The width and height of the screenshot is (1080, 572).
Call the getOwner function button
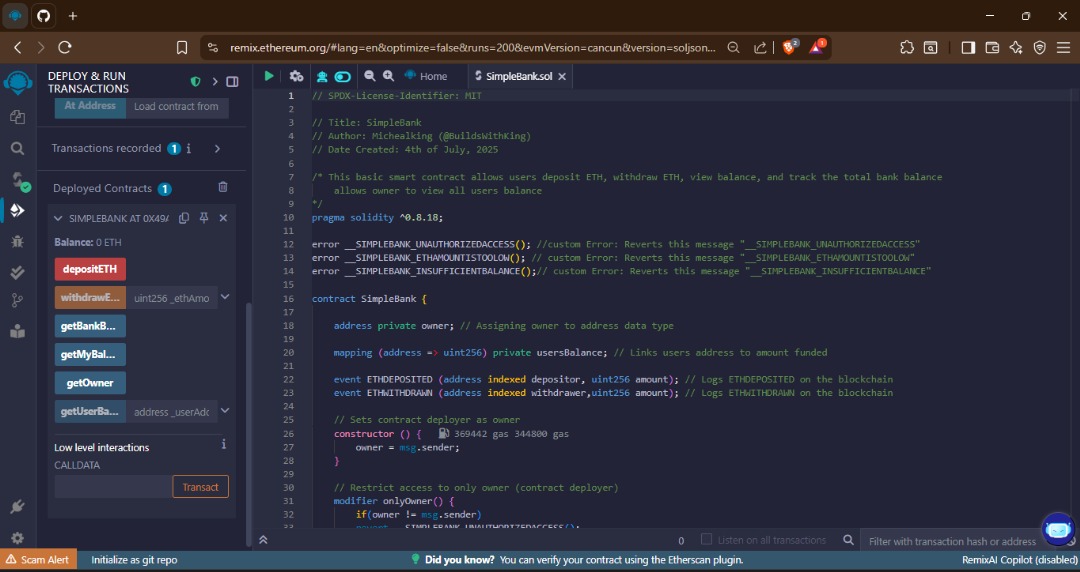click(x=90, y=382)
